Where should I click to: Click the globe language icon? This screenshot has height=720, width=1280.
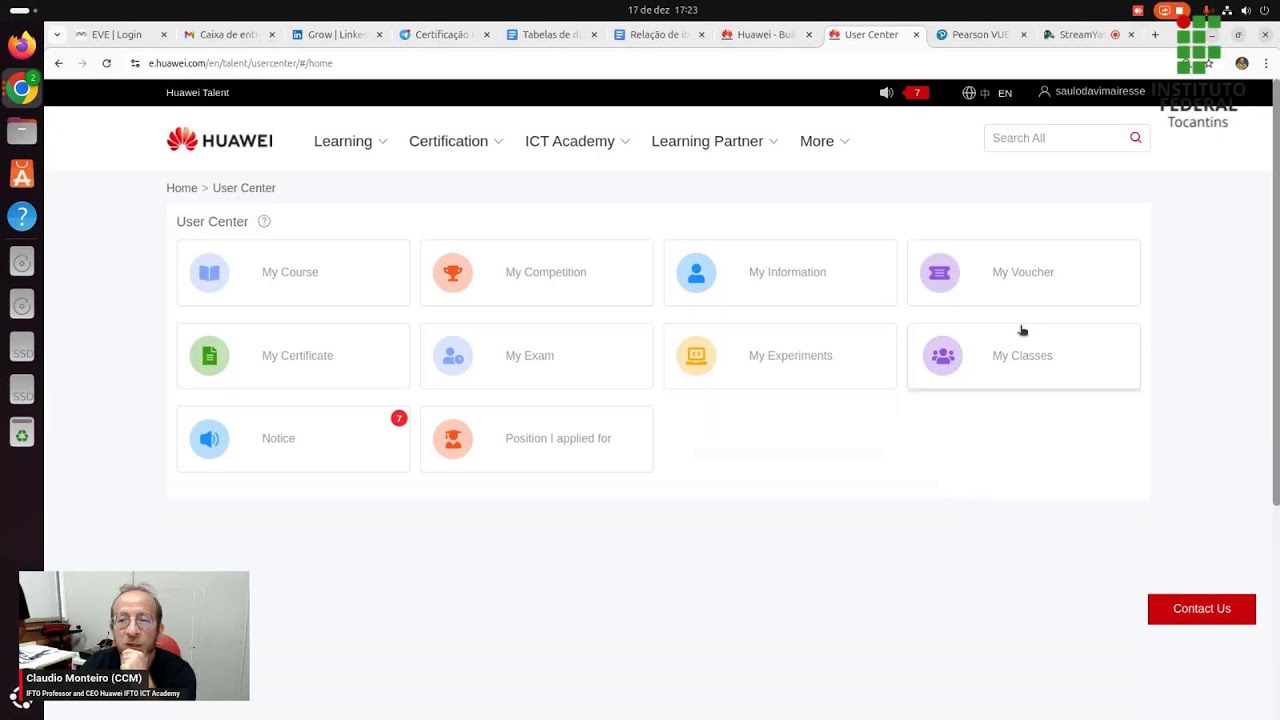(x=969, y=92)
